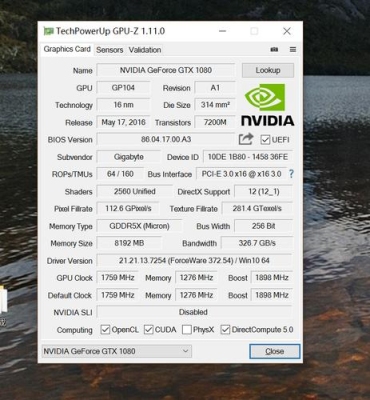
Task: Click the Device ID 10DE 1B80 field
Action: (x=248, y=157)
